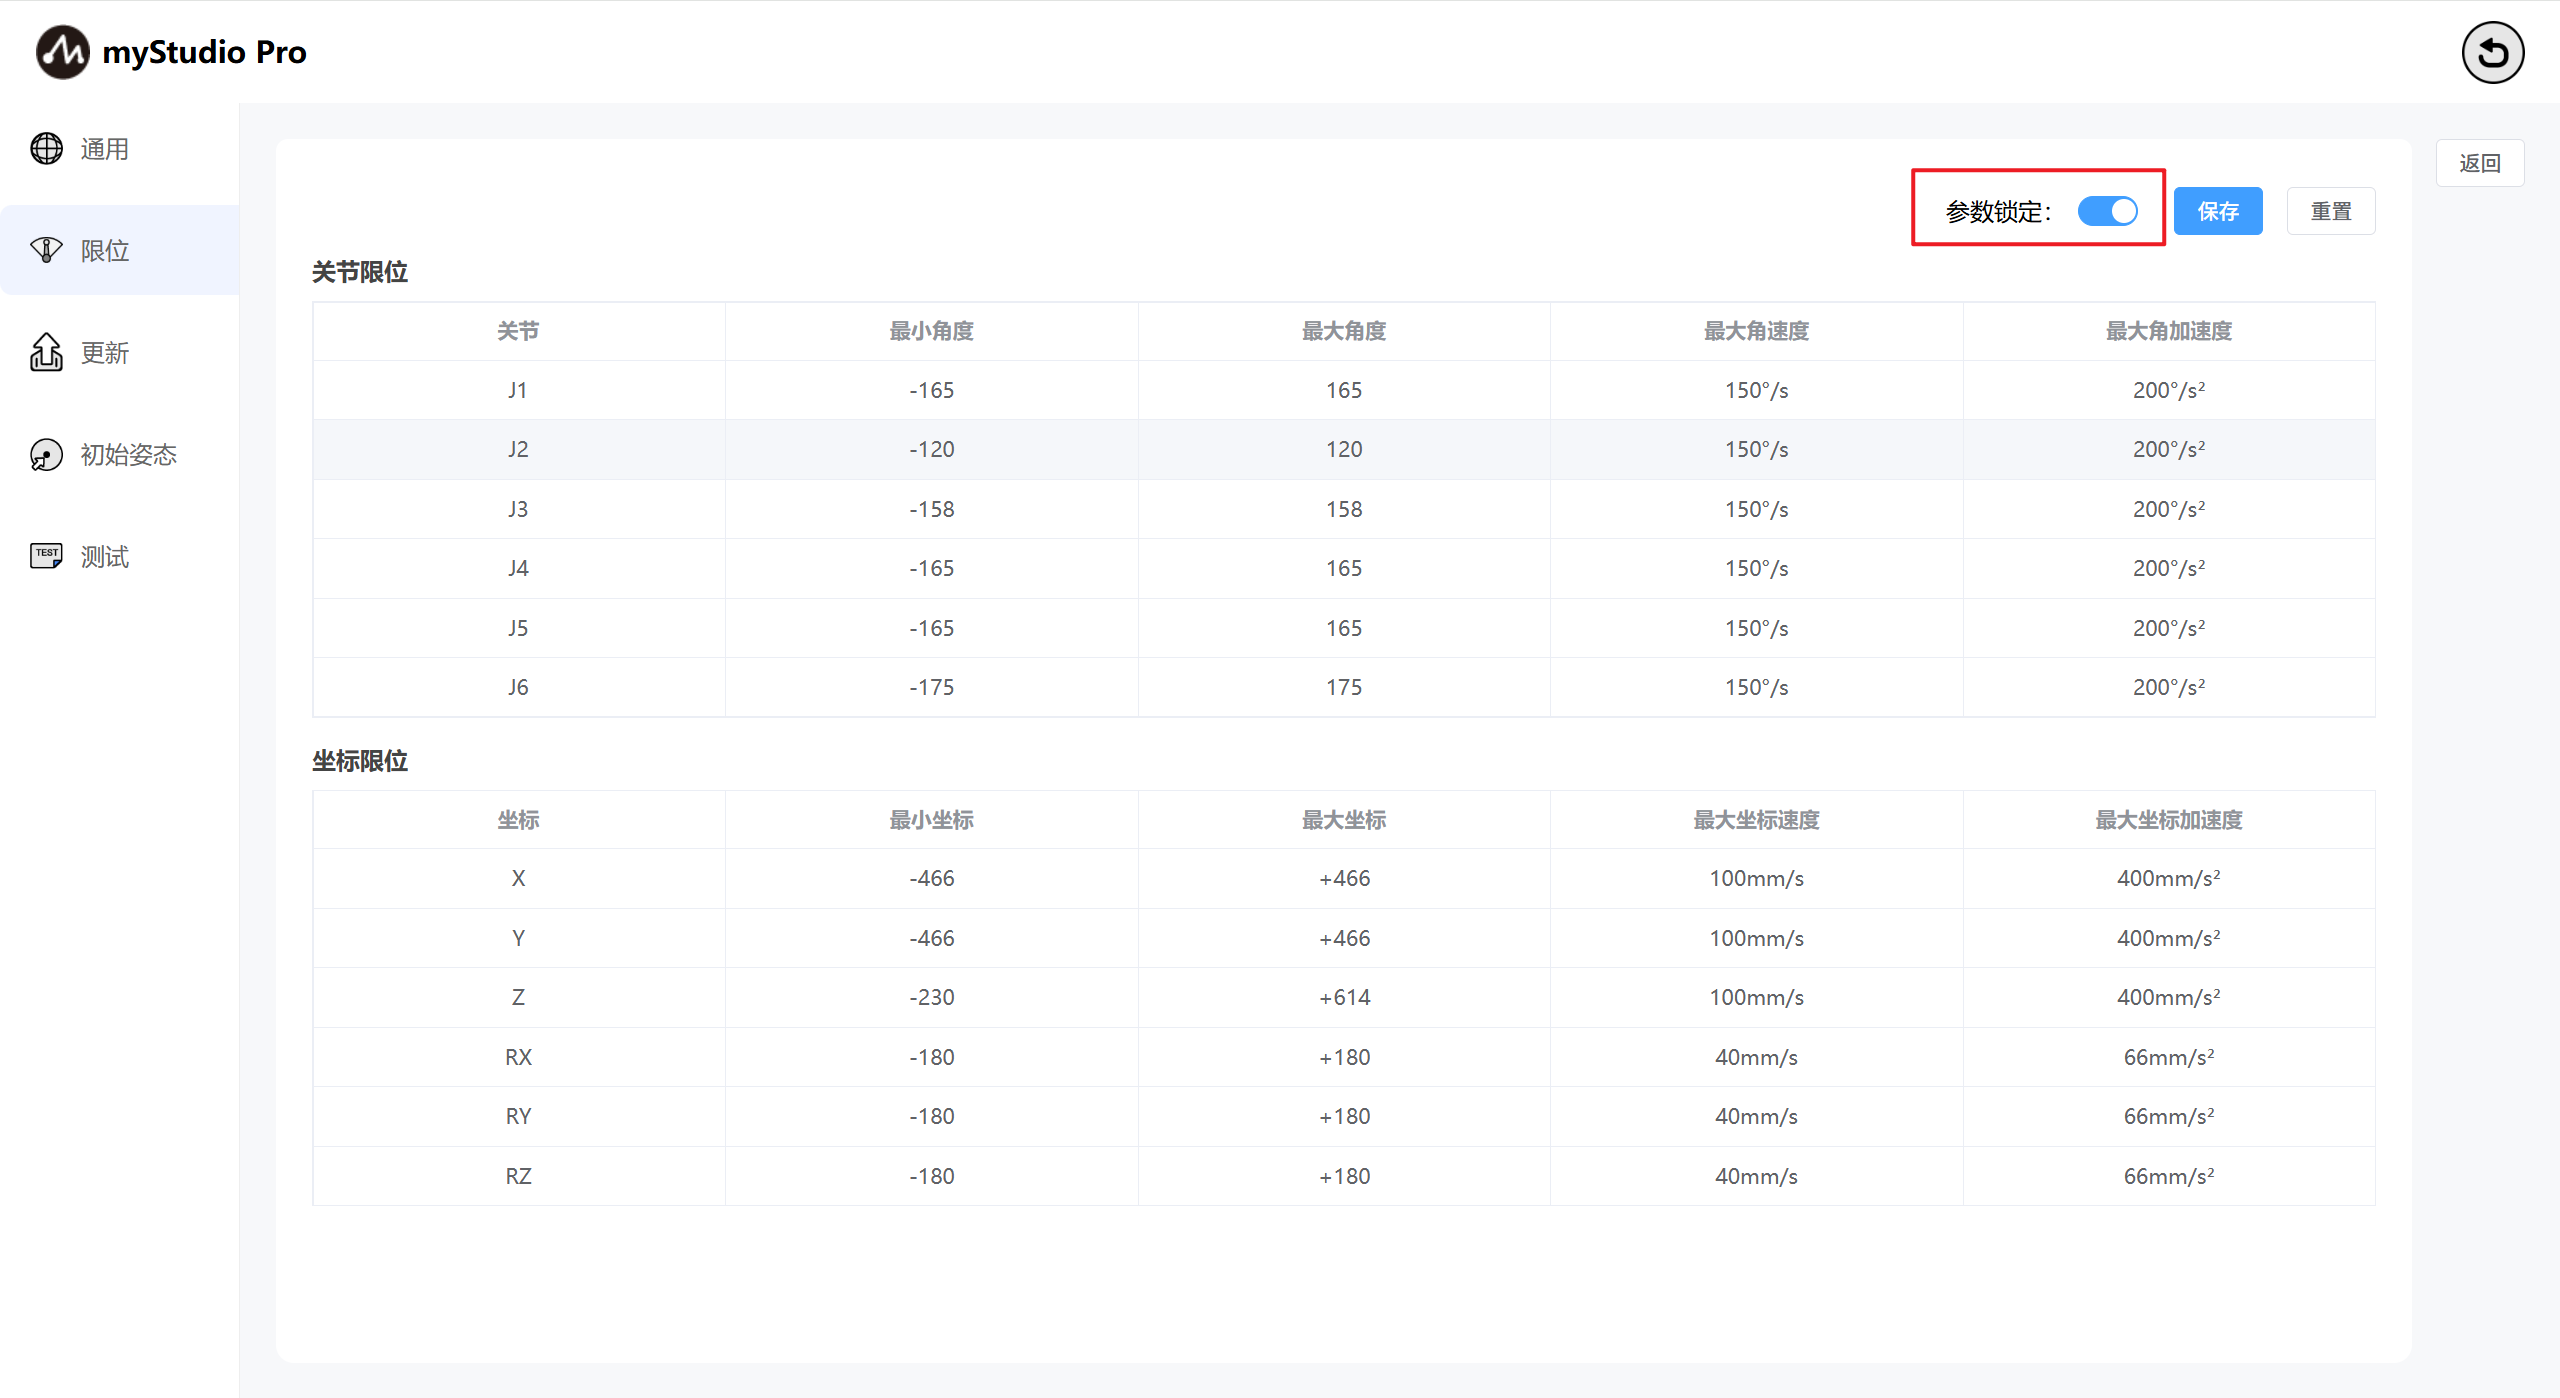The height and width of the screenshot is (1398, 2560).
Task: Click J6 maximum angle value 175
Action: tap(1343, 687)
